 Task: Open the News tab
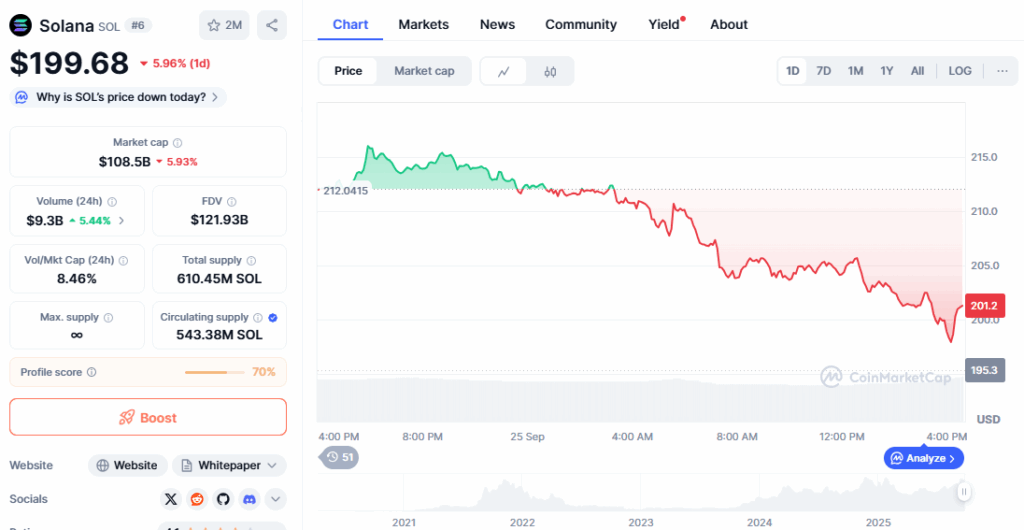(x=498, y=25)
